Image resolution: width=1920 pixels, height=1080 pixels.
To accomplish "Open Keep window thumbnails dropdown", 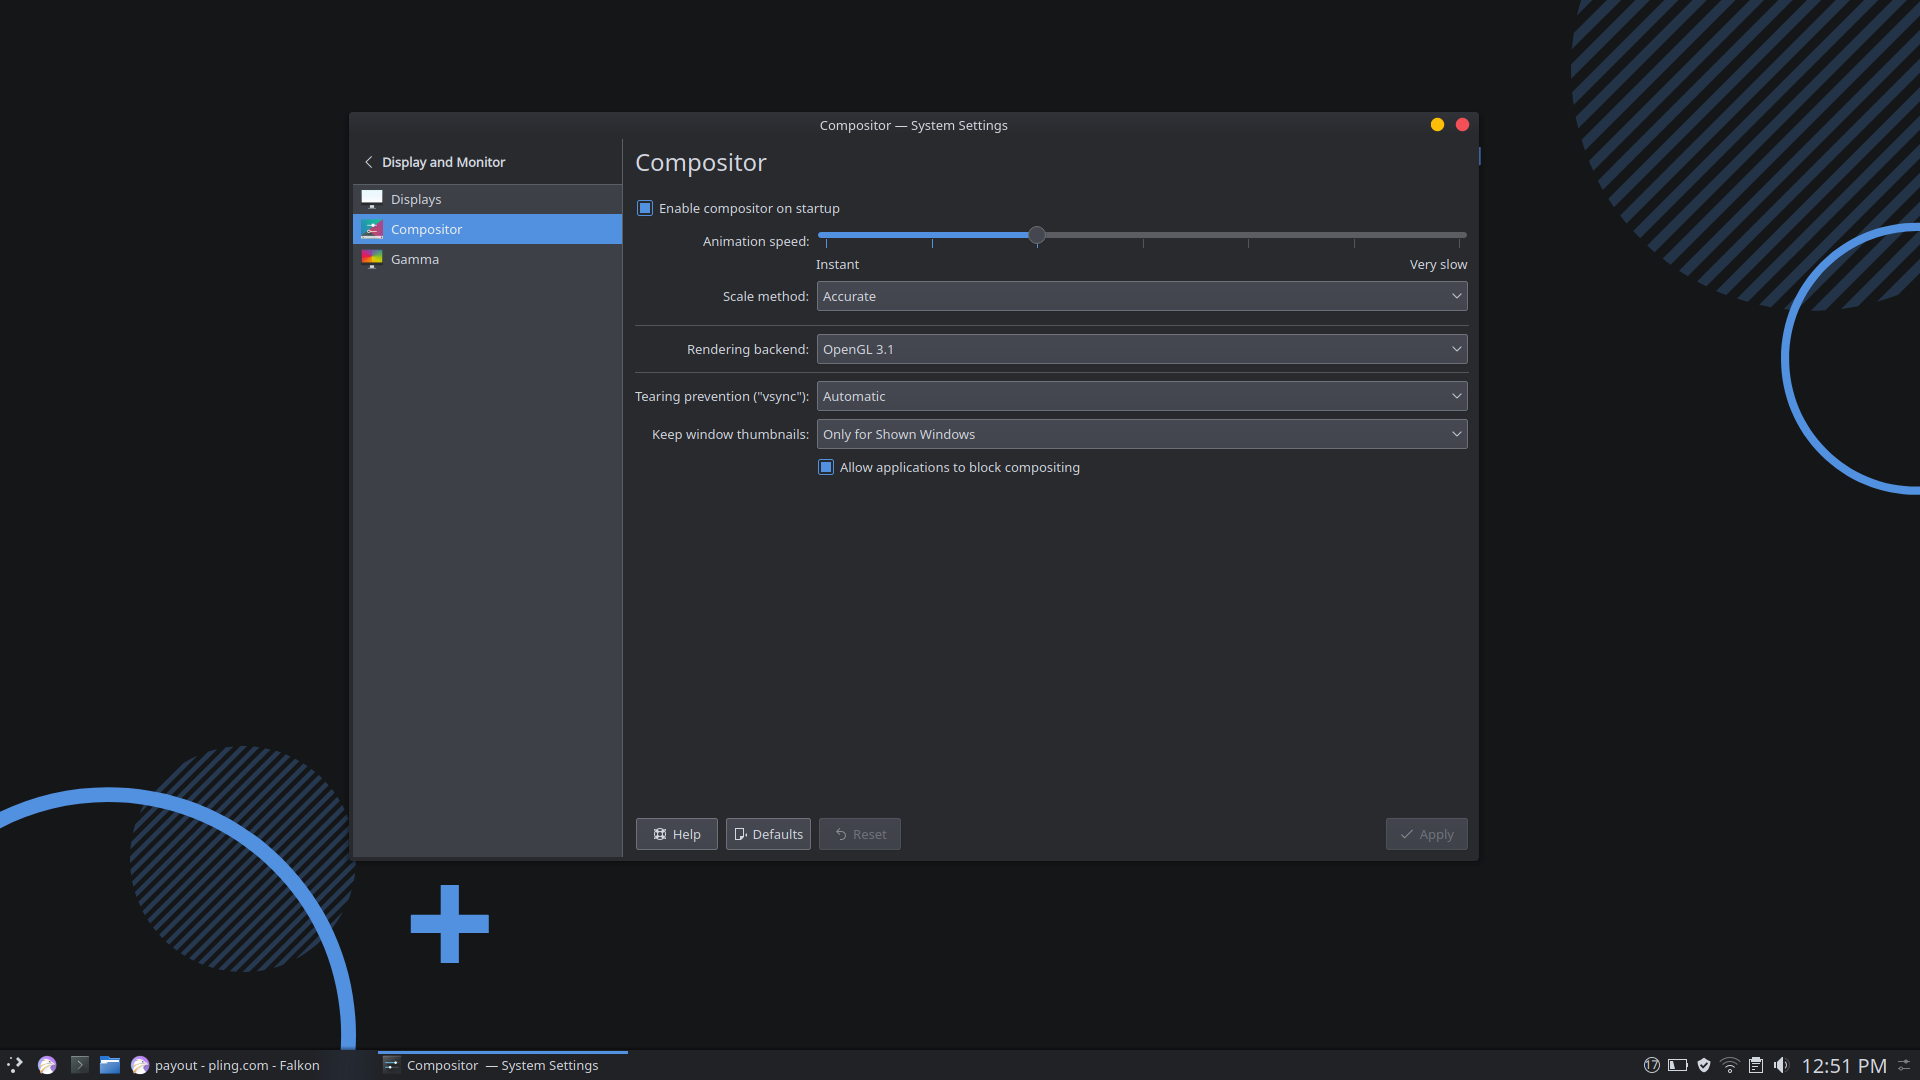I will (x=1142, y=434).
